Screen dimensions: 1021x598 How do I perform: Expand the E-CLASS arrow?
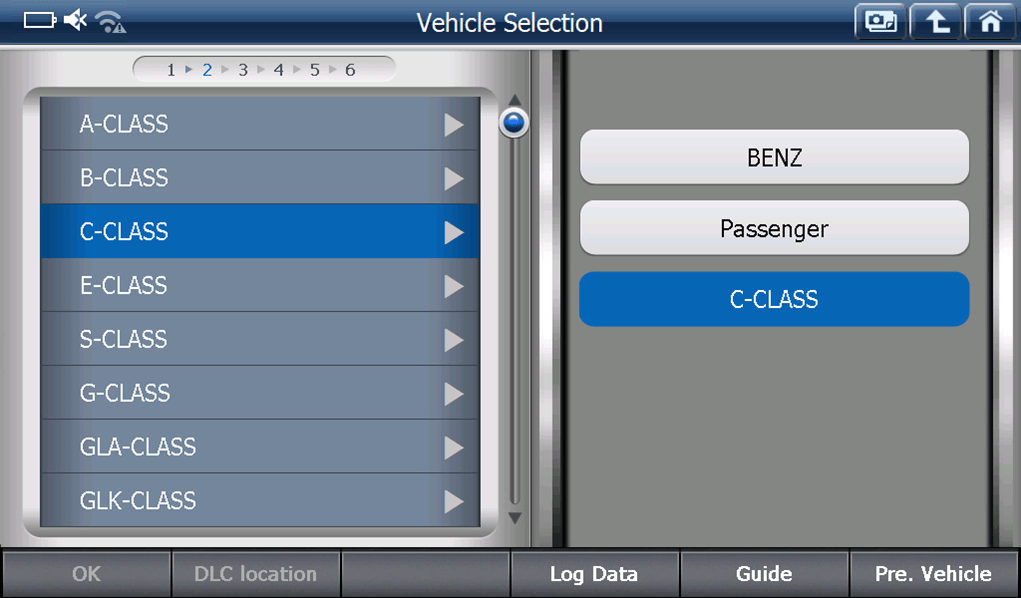click(x=454, y=286)
